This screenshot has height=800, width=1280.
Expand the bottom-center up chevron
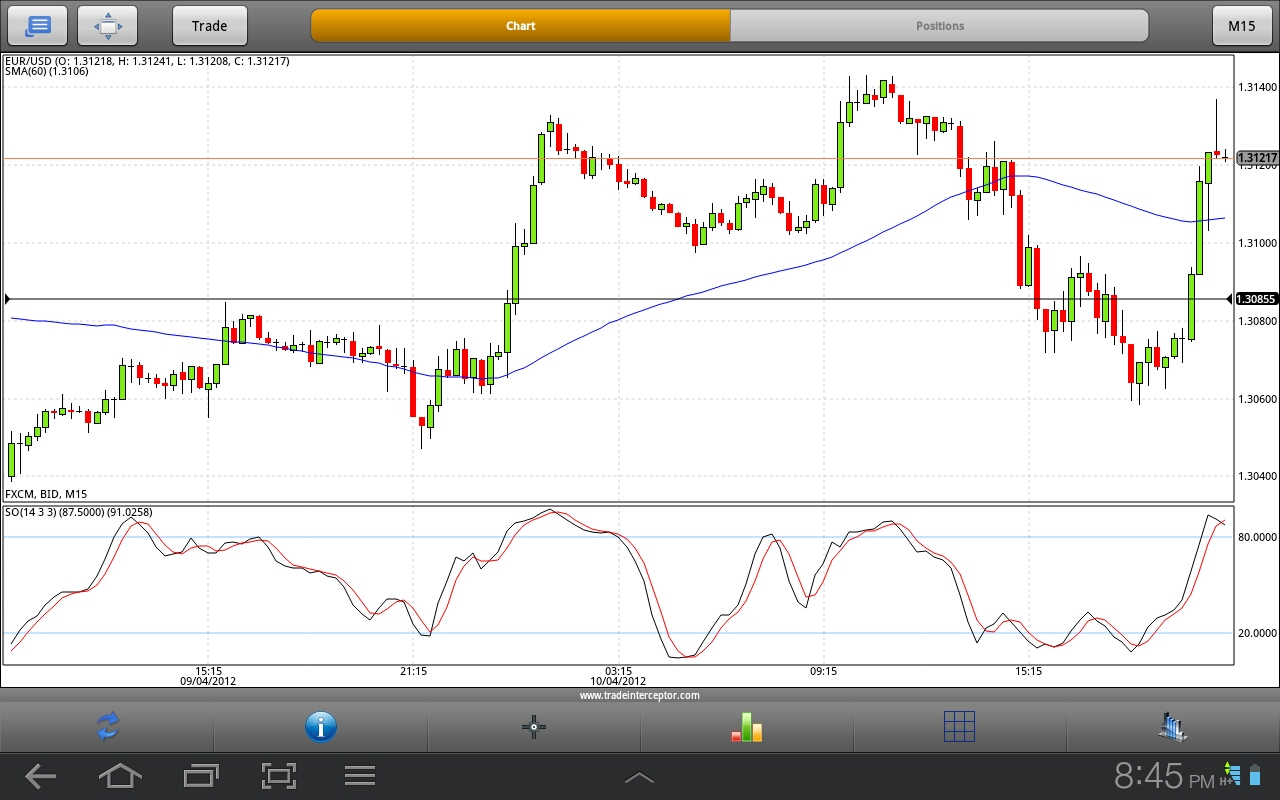click(x=639, y=778)
